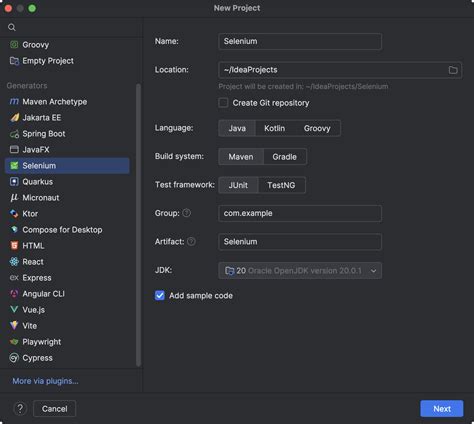This screenshot has height=424, width=474.
Task: Select TestNG test framework
Action: [281, 185]
